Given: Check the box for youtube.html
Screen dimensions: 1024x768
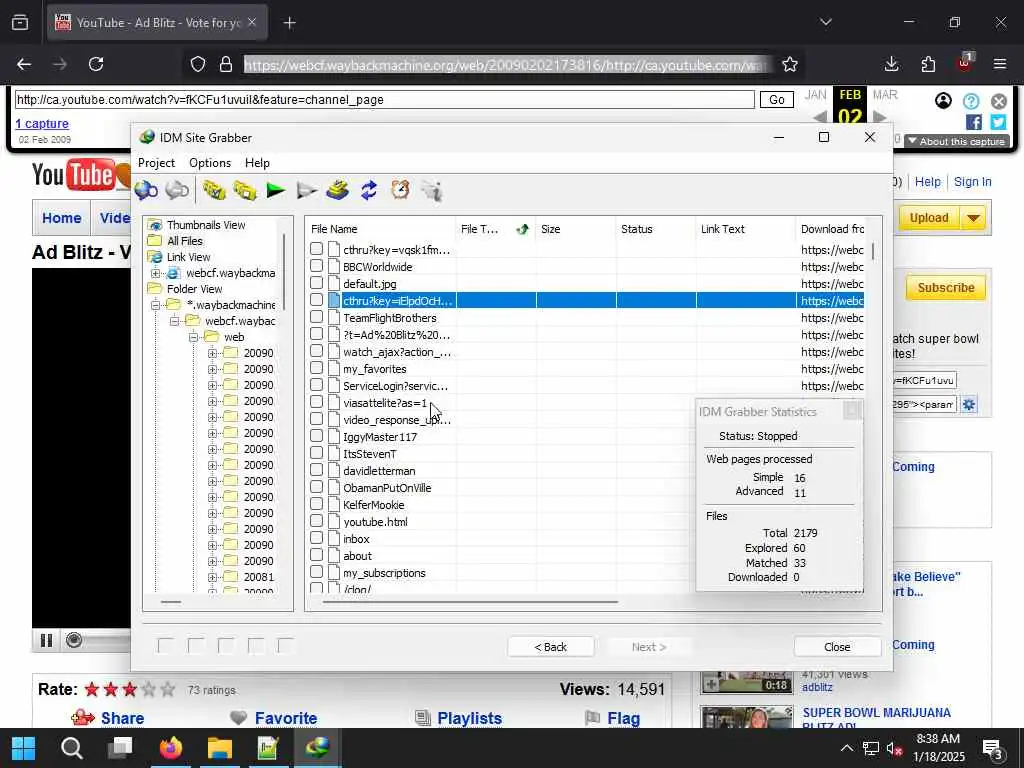Looking at the screenshot, I should pyautogui.click(x=317, y=520).
